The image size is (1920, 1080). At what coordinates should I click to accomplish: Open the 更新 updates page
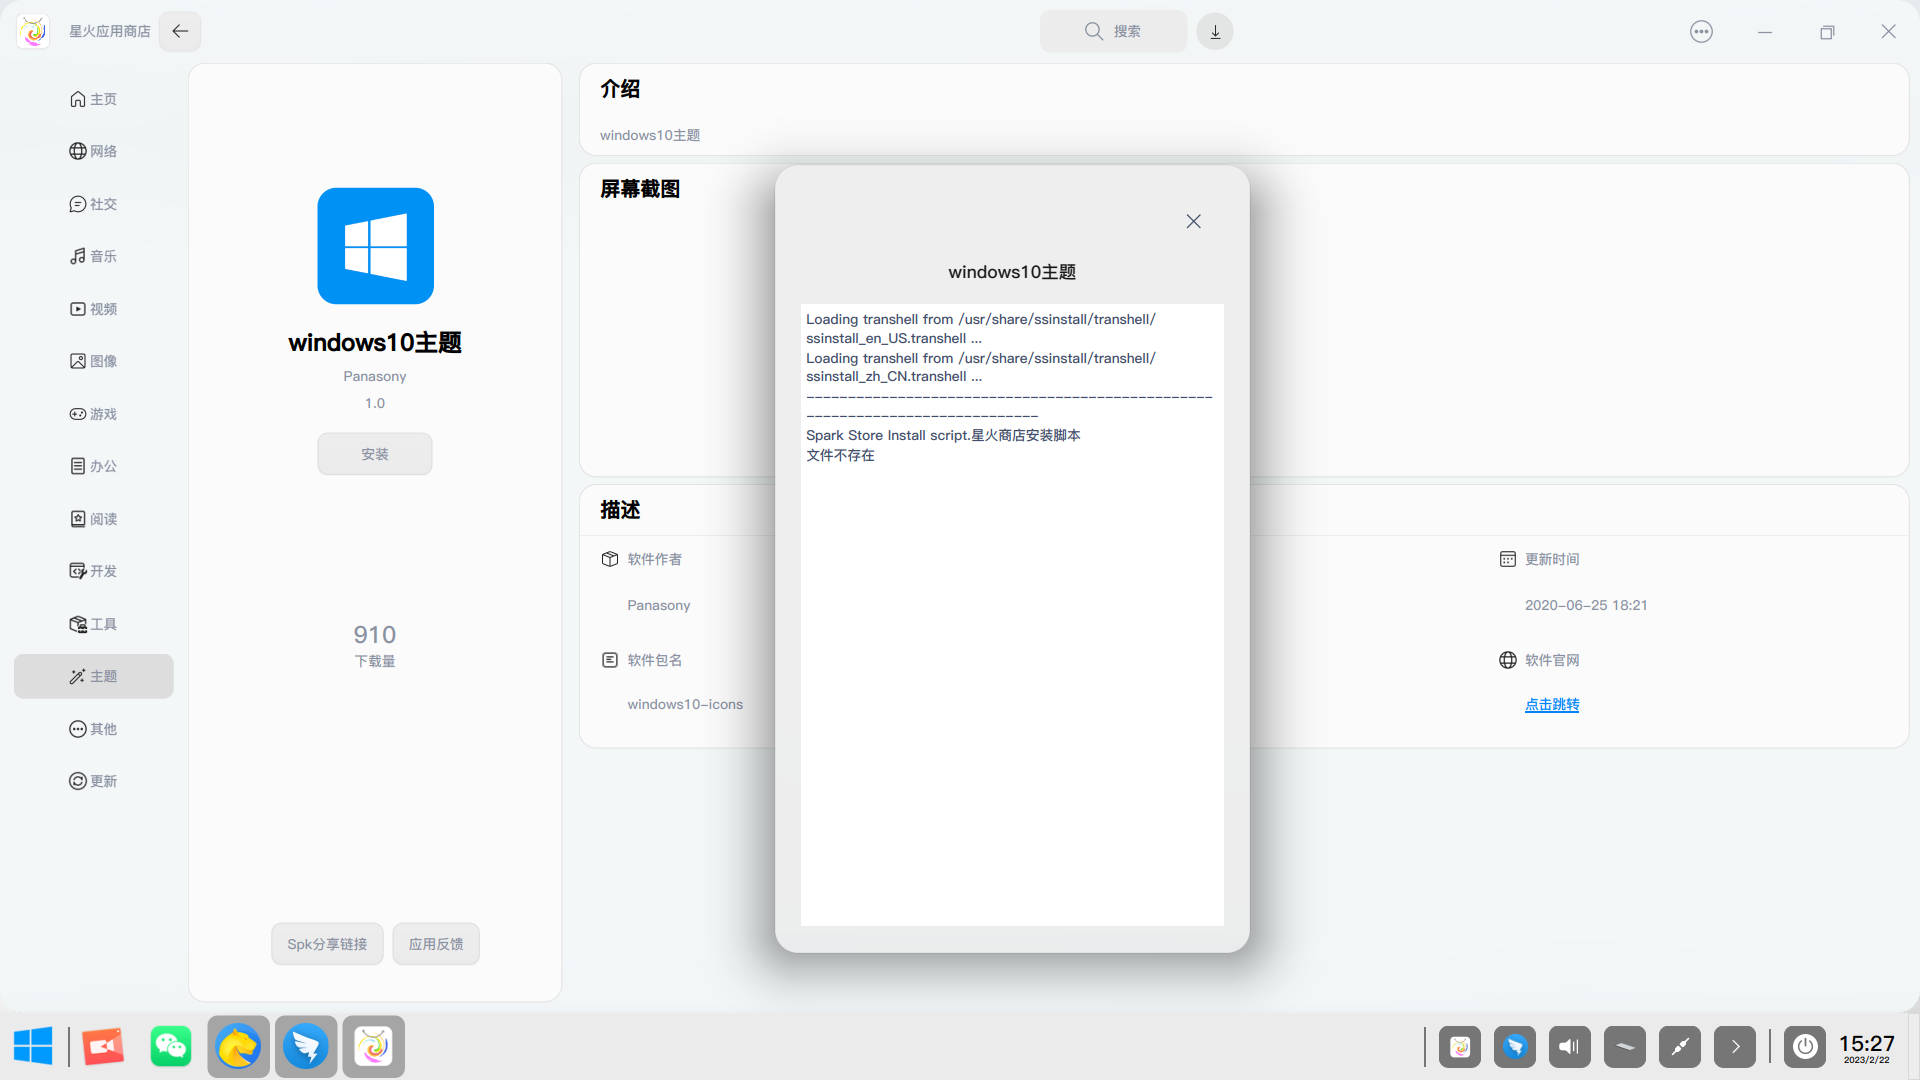[x=93, y=781]
